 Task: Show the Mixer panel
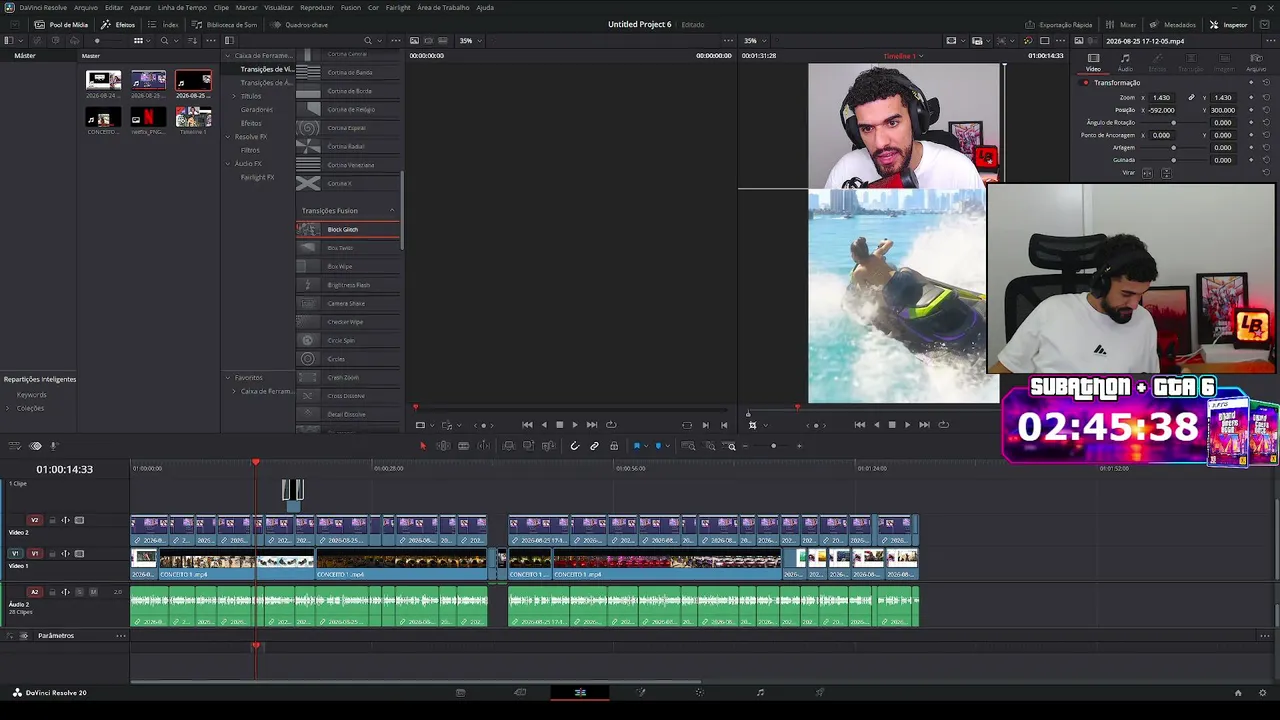[1120, 24]
